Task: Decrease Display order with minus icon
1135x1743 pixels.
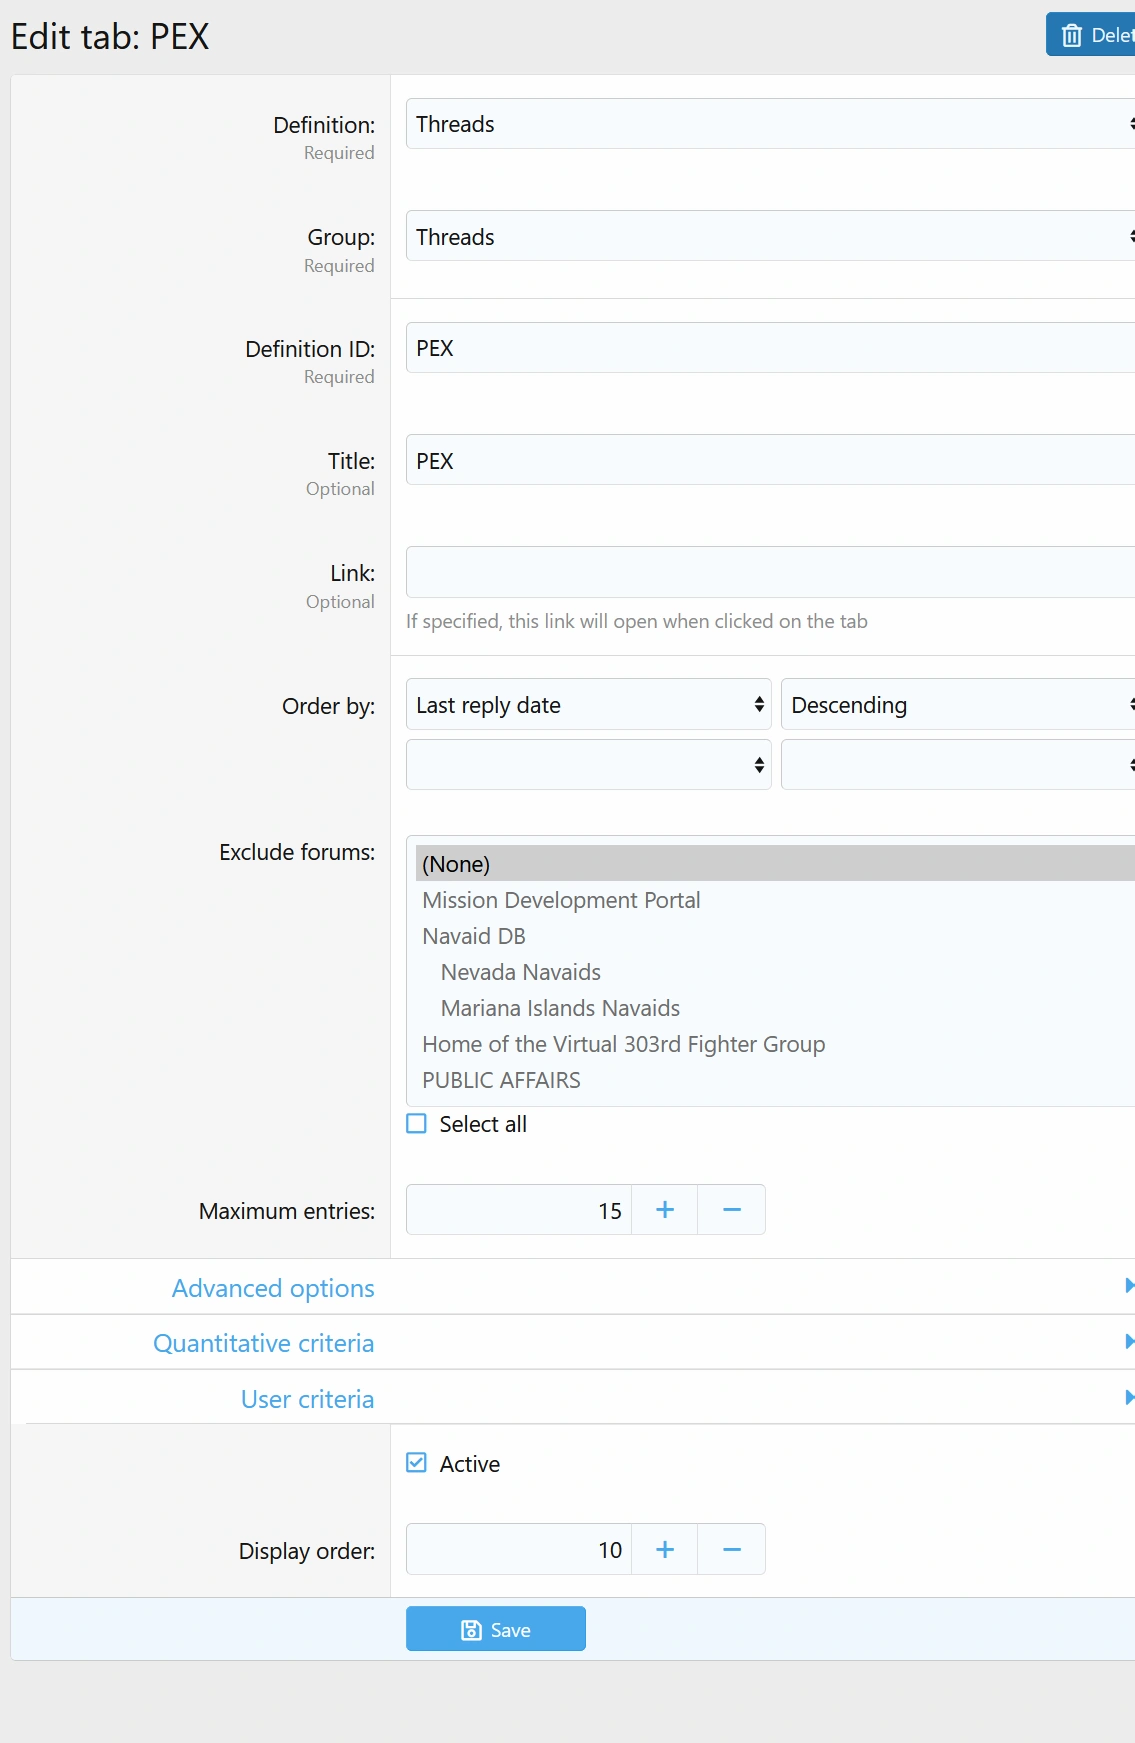Action: (x=731, y=1550)
